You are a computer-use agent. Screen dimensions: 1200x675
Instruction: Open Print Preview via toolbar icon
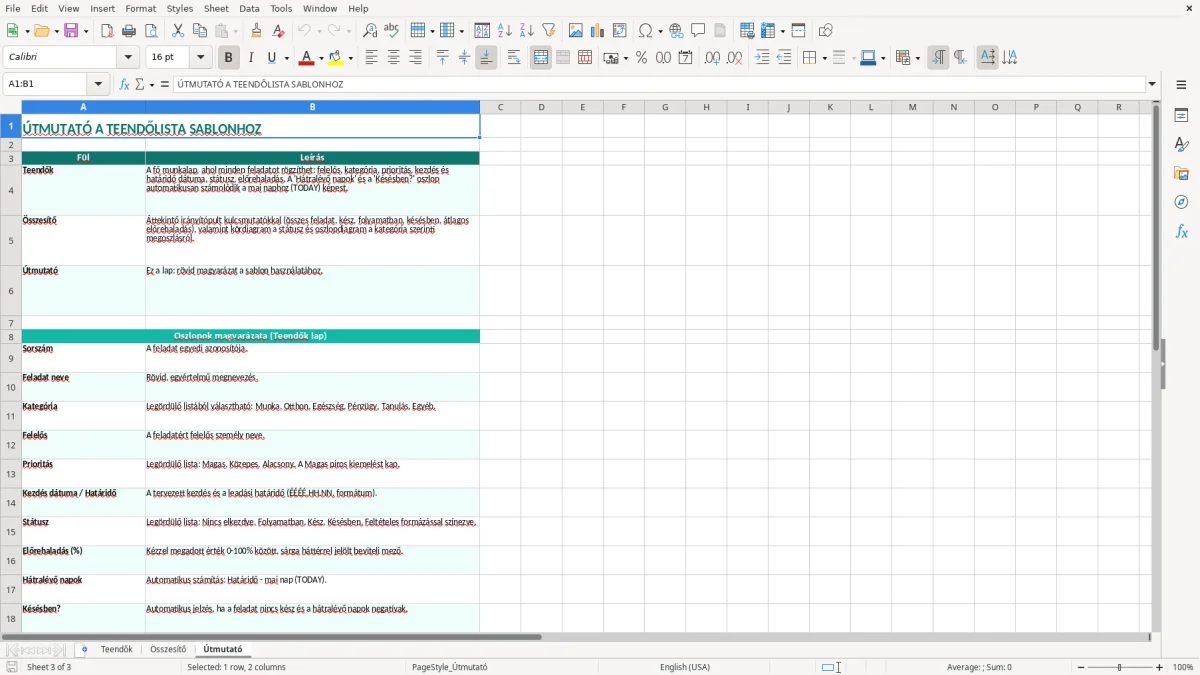click(x=151, y=31)
